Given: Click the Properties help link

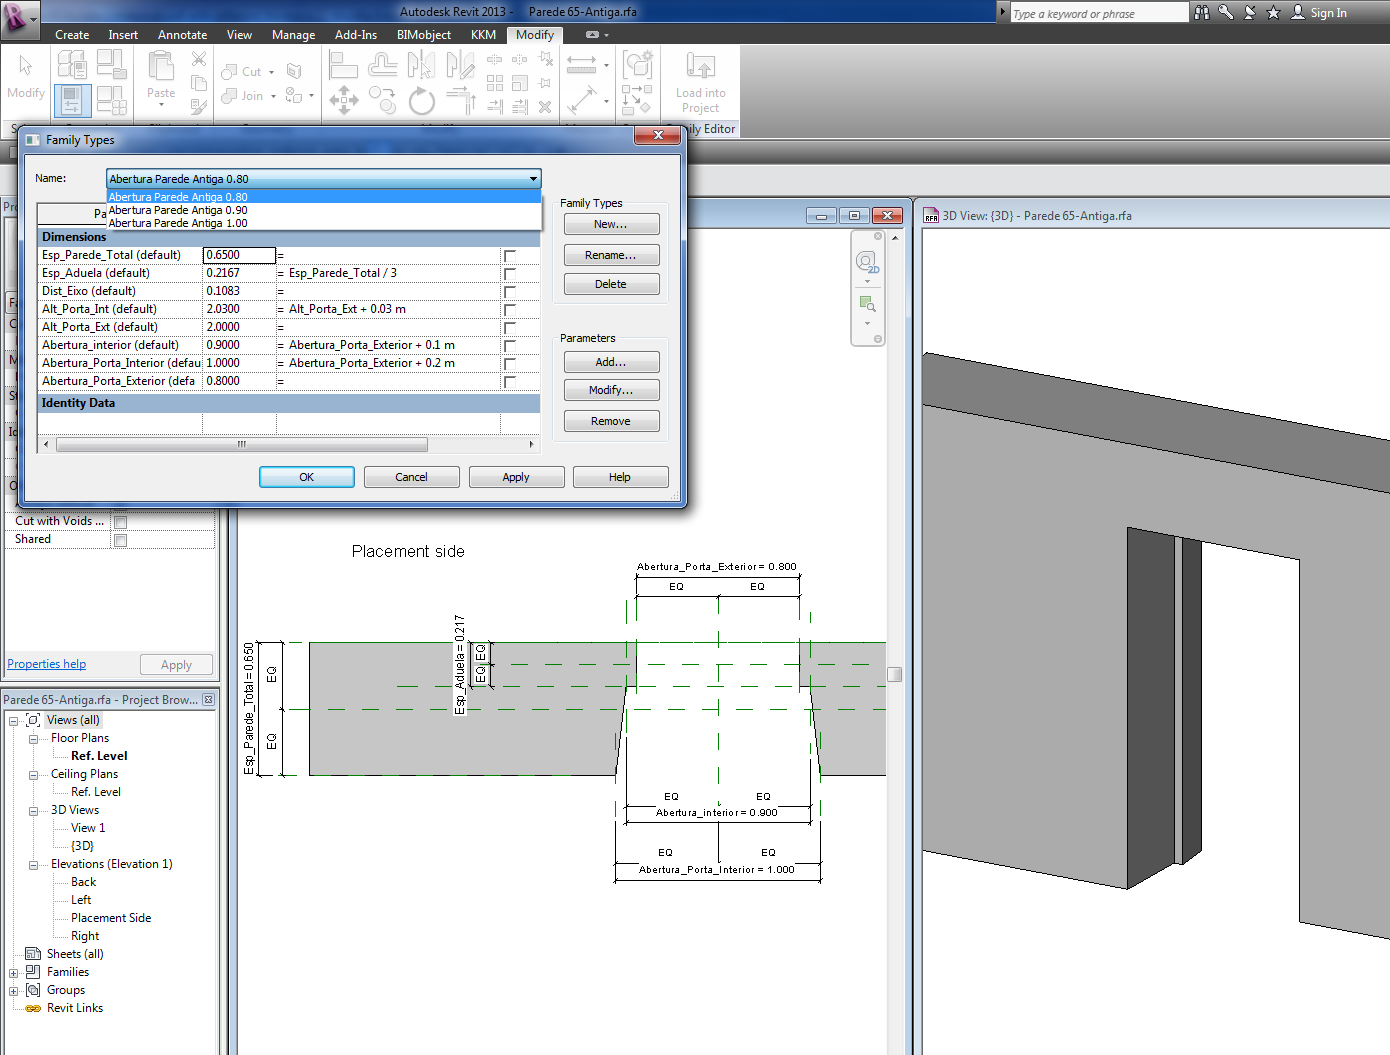Looking at the screenshot, I should (x=46, y=664).
